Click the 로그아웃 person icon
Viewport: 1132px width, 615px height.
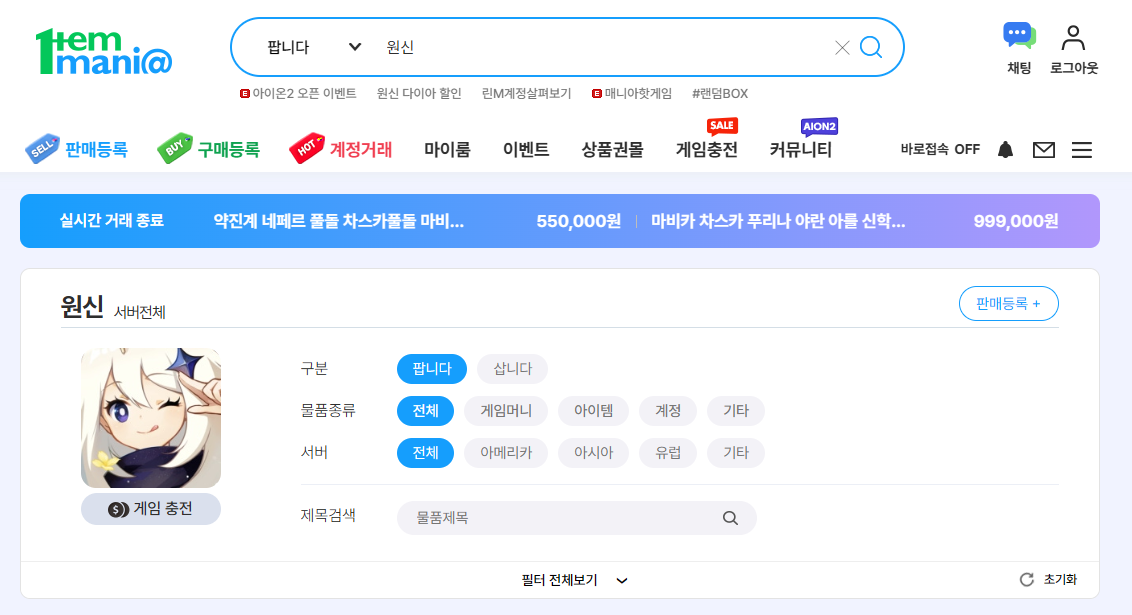(x=1074, y=38)
